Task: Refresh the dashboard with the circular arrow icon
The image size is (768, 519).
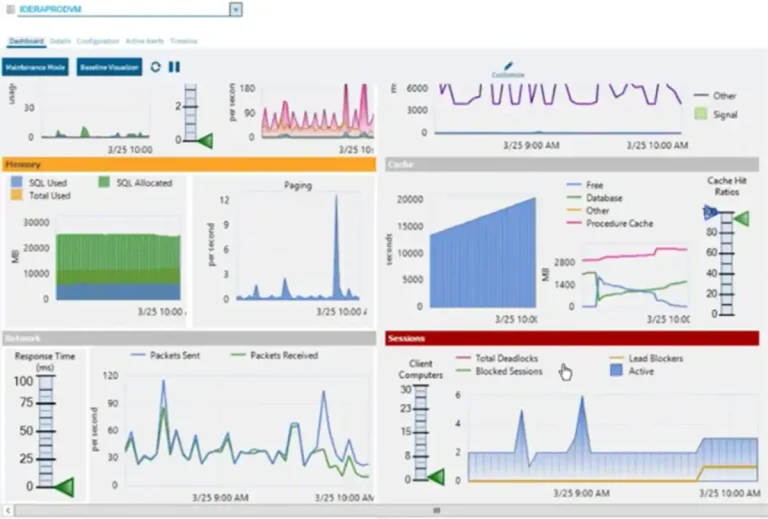Action: point(155,67)
